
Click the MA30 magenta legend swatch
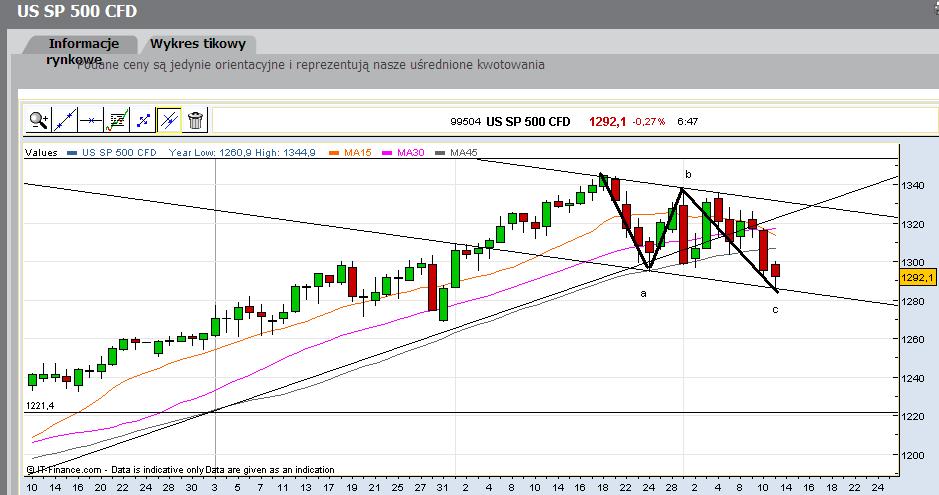click(x=387, y=153)
